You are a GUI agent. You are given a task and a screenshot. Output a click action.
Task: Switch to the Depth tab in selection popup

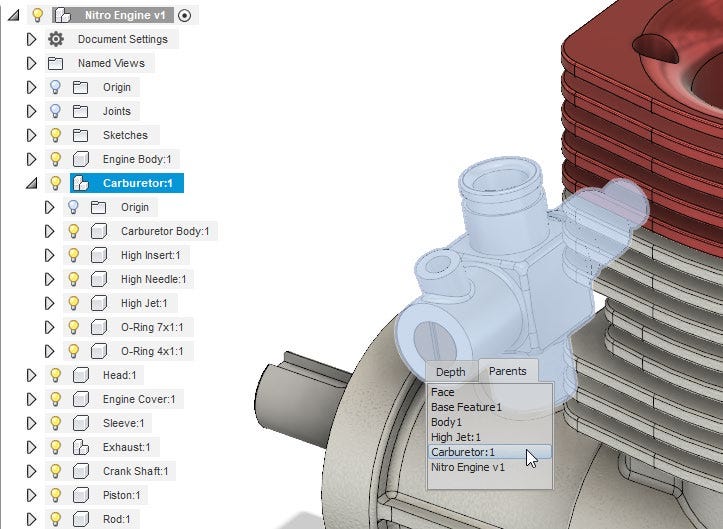tap(450, 372)
